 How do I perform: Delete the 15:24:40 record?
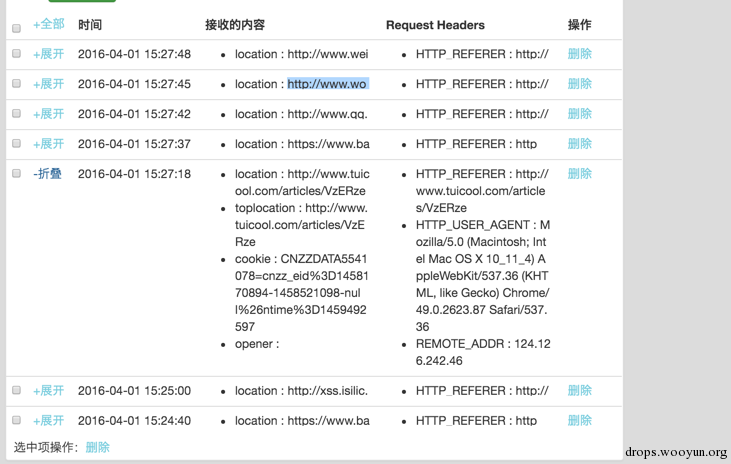pyautogui.click(x=579, y=421)
